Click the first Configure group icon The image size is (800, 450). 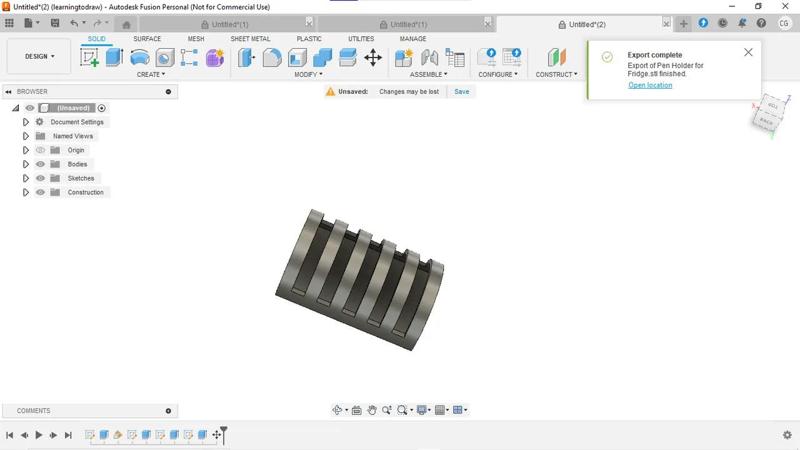486,57
